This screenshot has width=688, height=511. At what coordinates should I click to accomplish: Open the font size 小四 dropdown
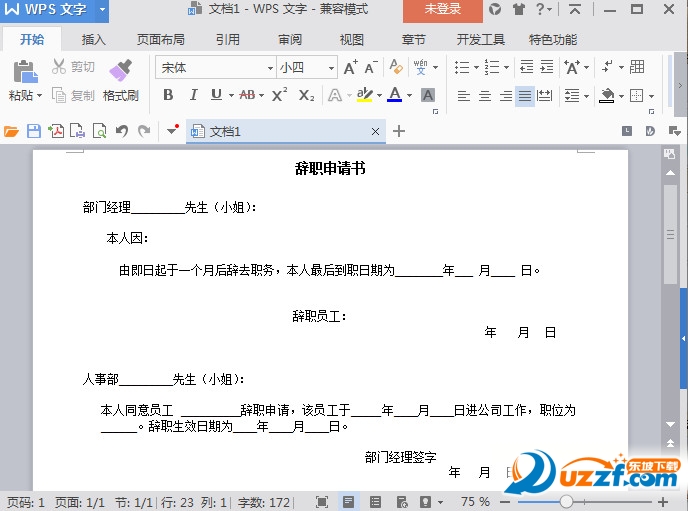[331, 68]
